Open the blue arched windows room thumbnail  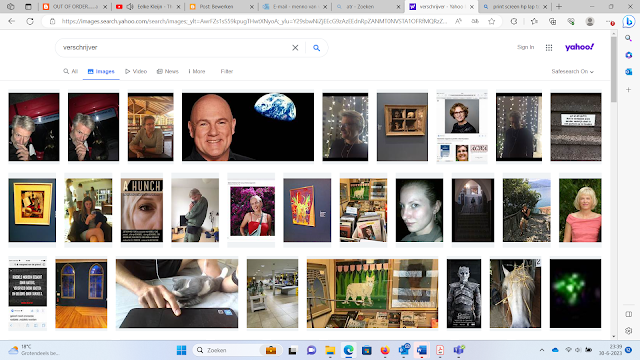81,293
